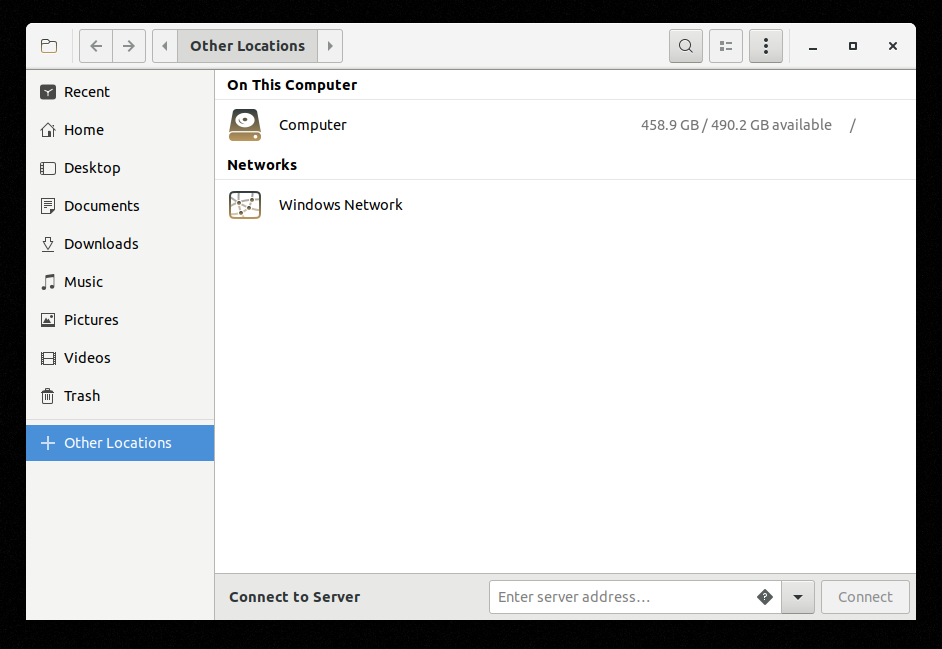942x649 pixels.
Task: Open the Windows Network entry
Action: click(565, 205)
